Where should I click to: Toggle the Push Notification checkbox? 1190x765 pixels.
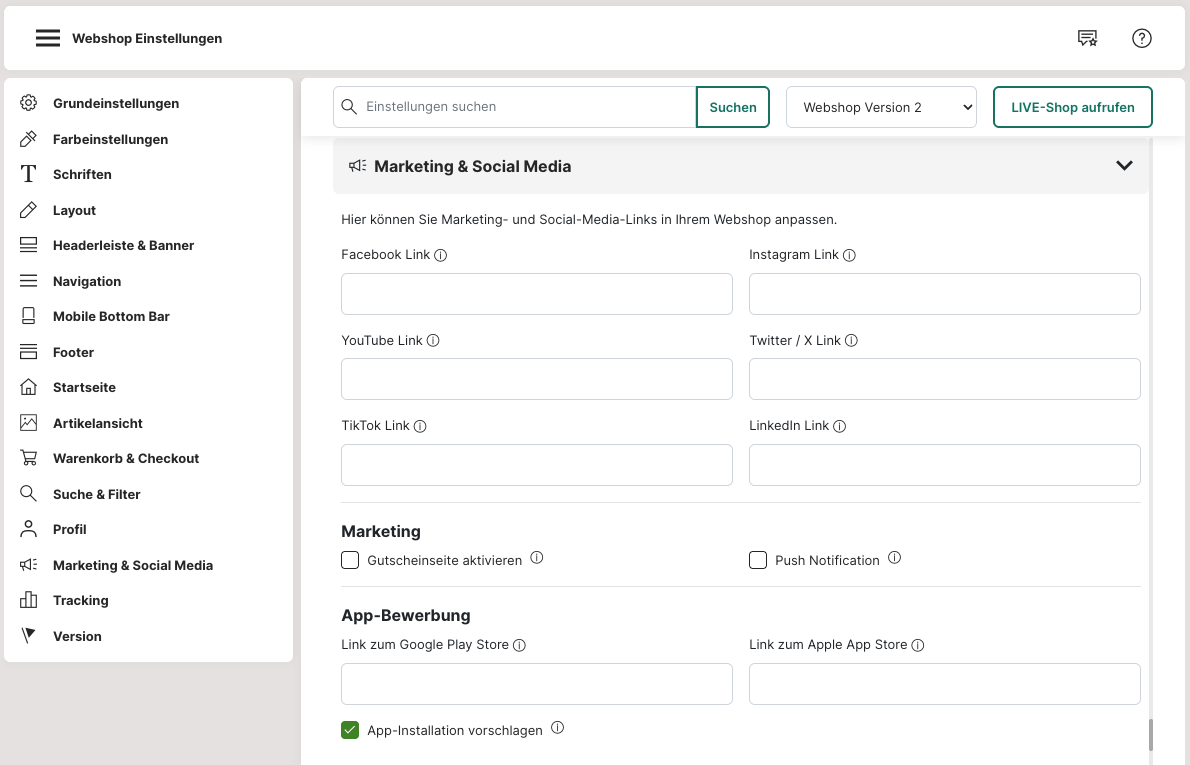pos(758,560)
